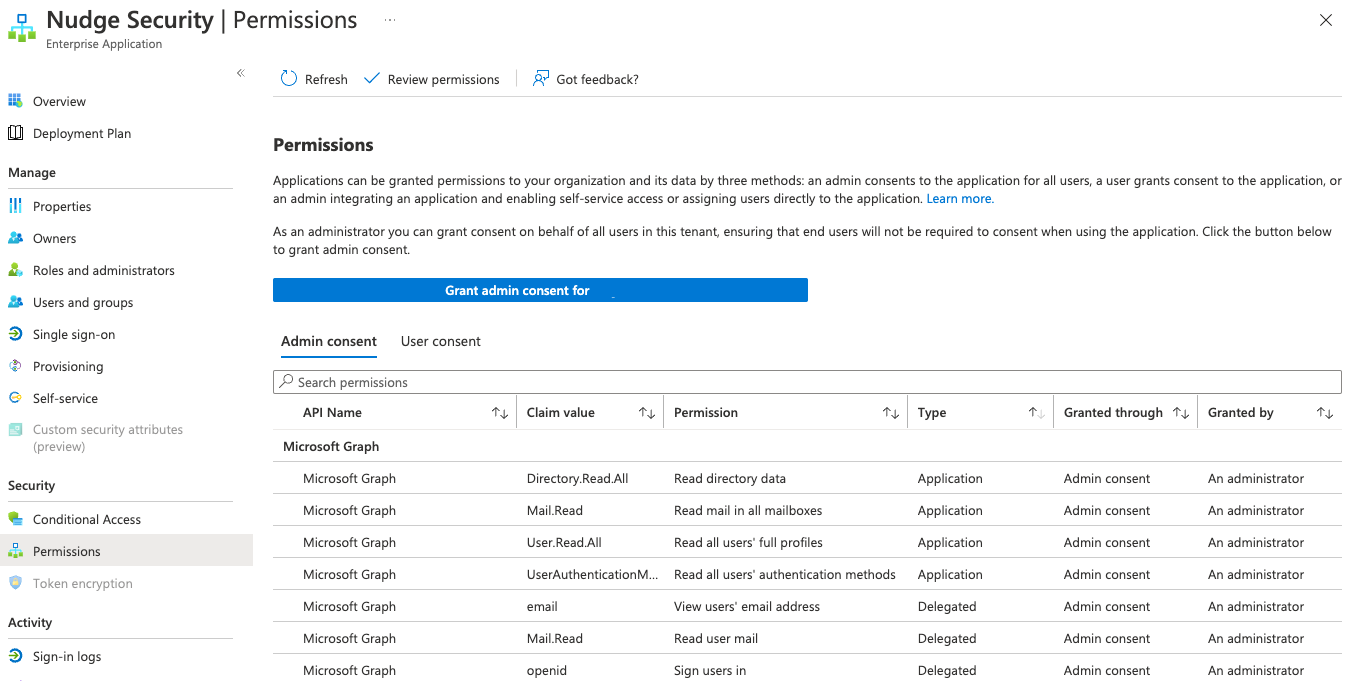This screenshot has width=1348, height=681.
Task: Click the Review permissions checkmark icon
Action: [372, 79]
